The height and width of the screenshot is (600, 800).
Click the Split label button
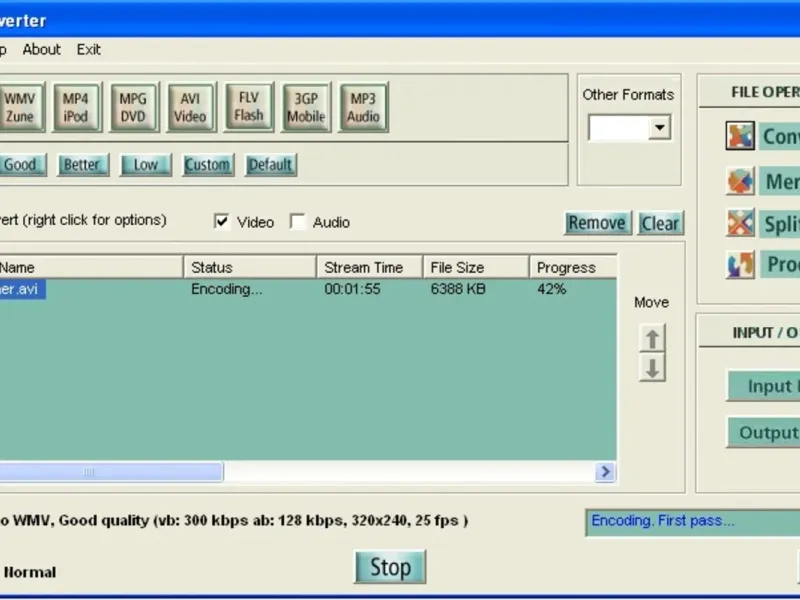(x=780, y=223)
